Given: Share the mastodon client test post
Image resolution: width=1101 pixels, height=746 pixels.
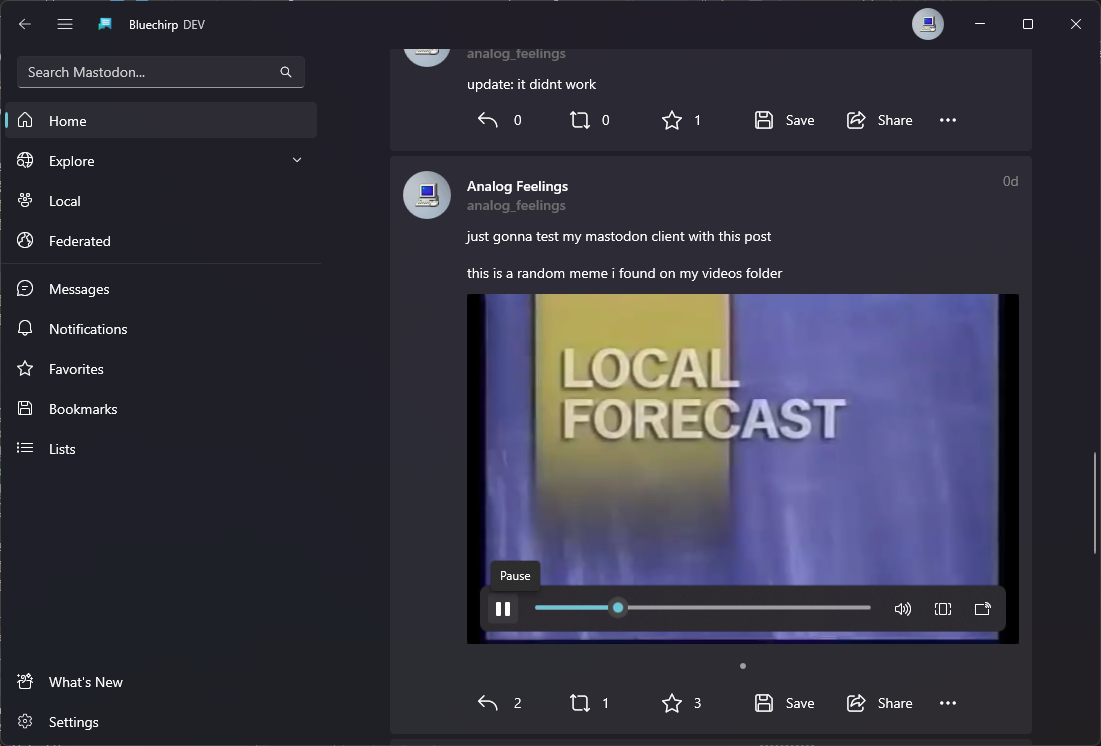Looking at the screenshot, I should (x=879, y=703).
